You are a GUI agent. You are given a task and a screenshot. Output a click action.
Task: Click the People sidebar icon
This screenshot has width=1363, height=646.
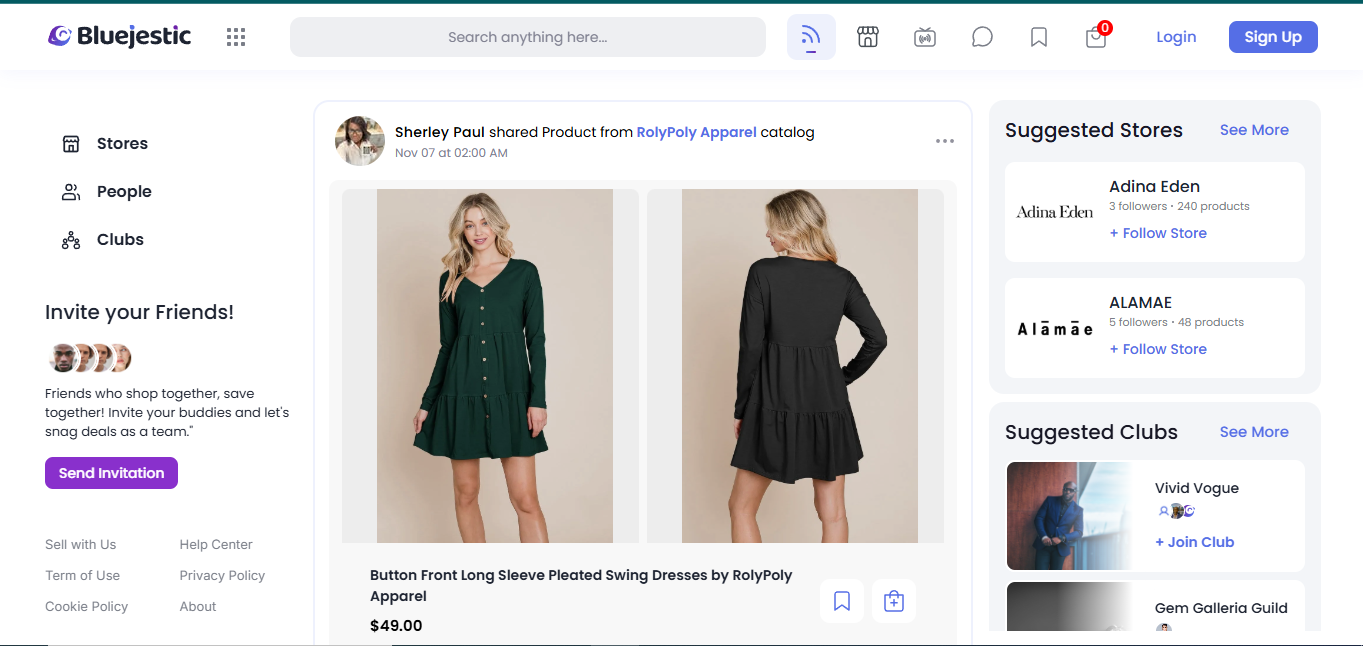(x=71, y=192)
